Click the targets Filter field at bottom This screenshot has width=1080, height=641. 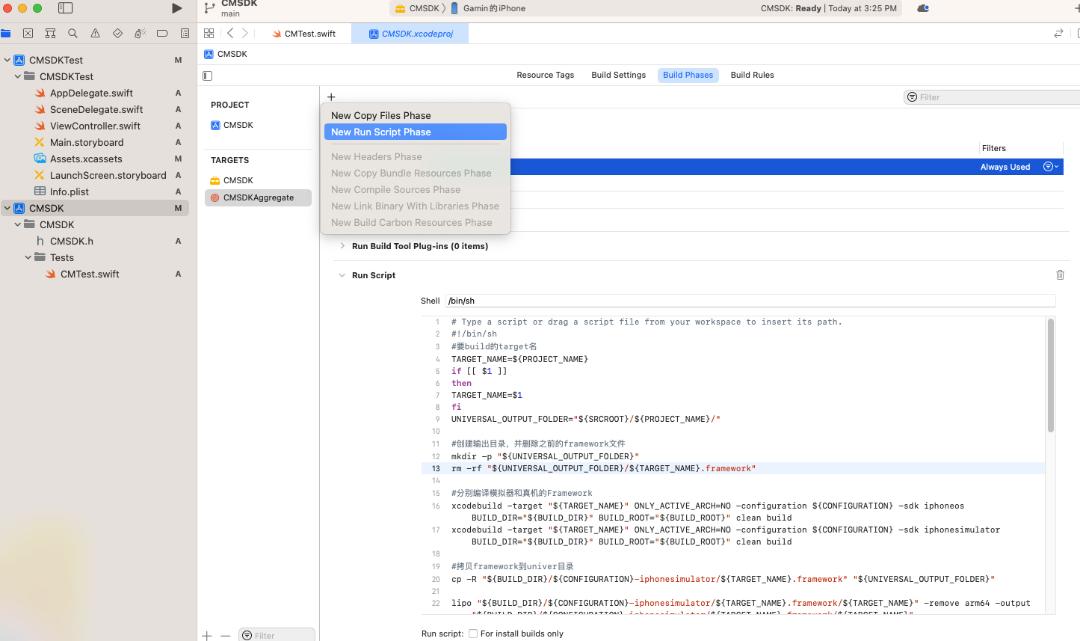277,635
